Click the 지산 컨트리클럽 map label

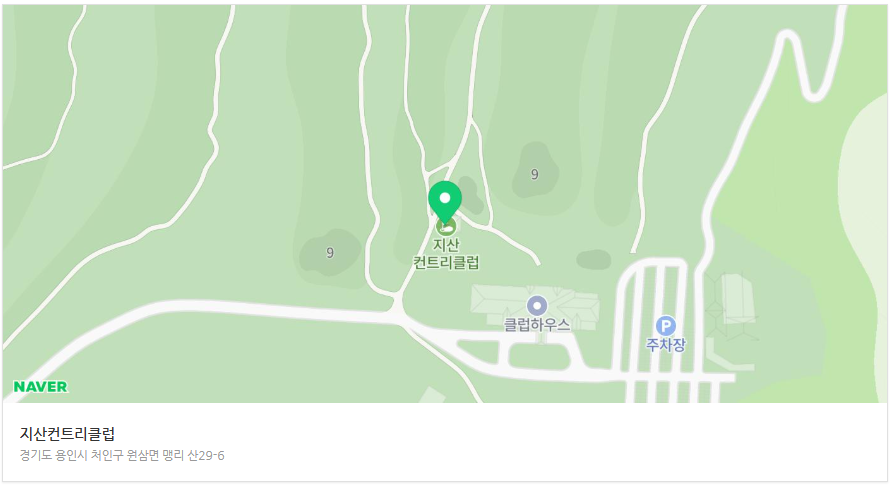[x=446, y=253]
